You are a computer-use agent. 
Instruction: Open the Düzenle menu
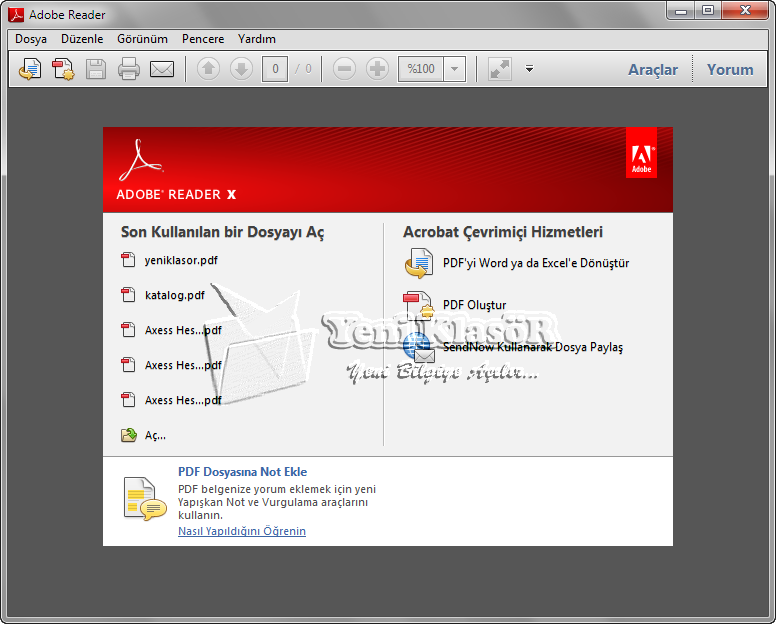82,39
